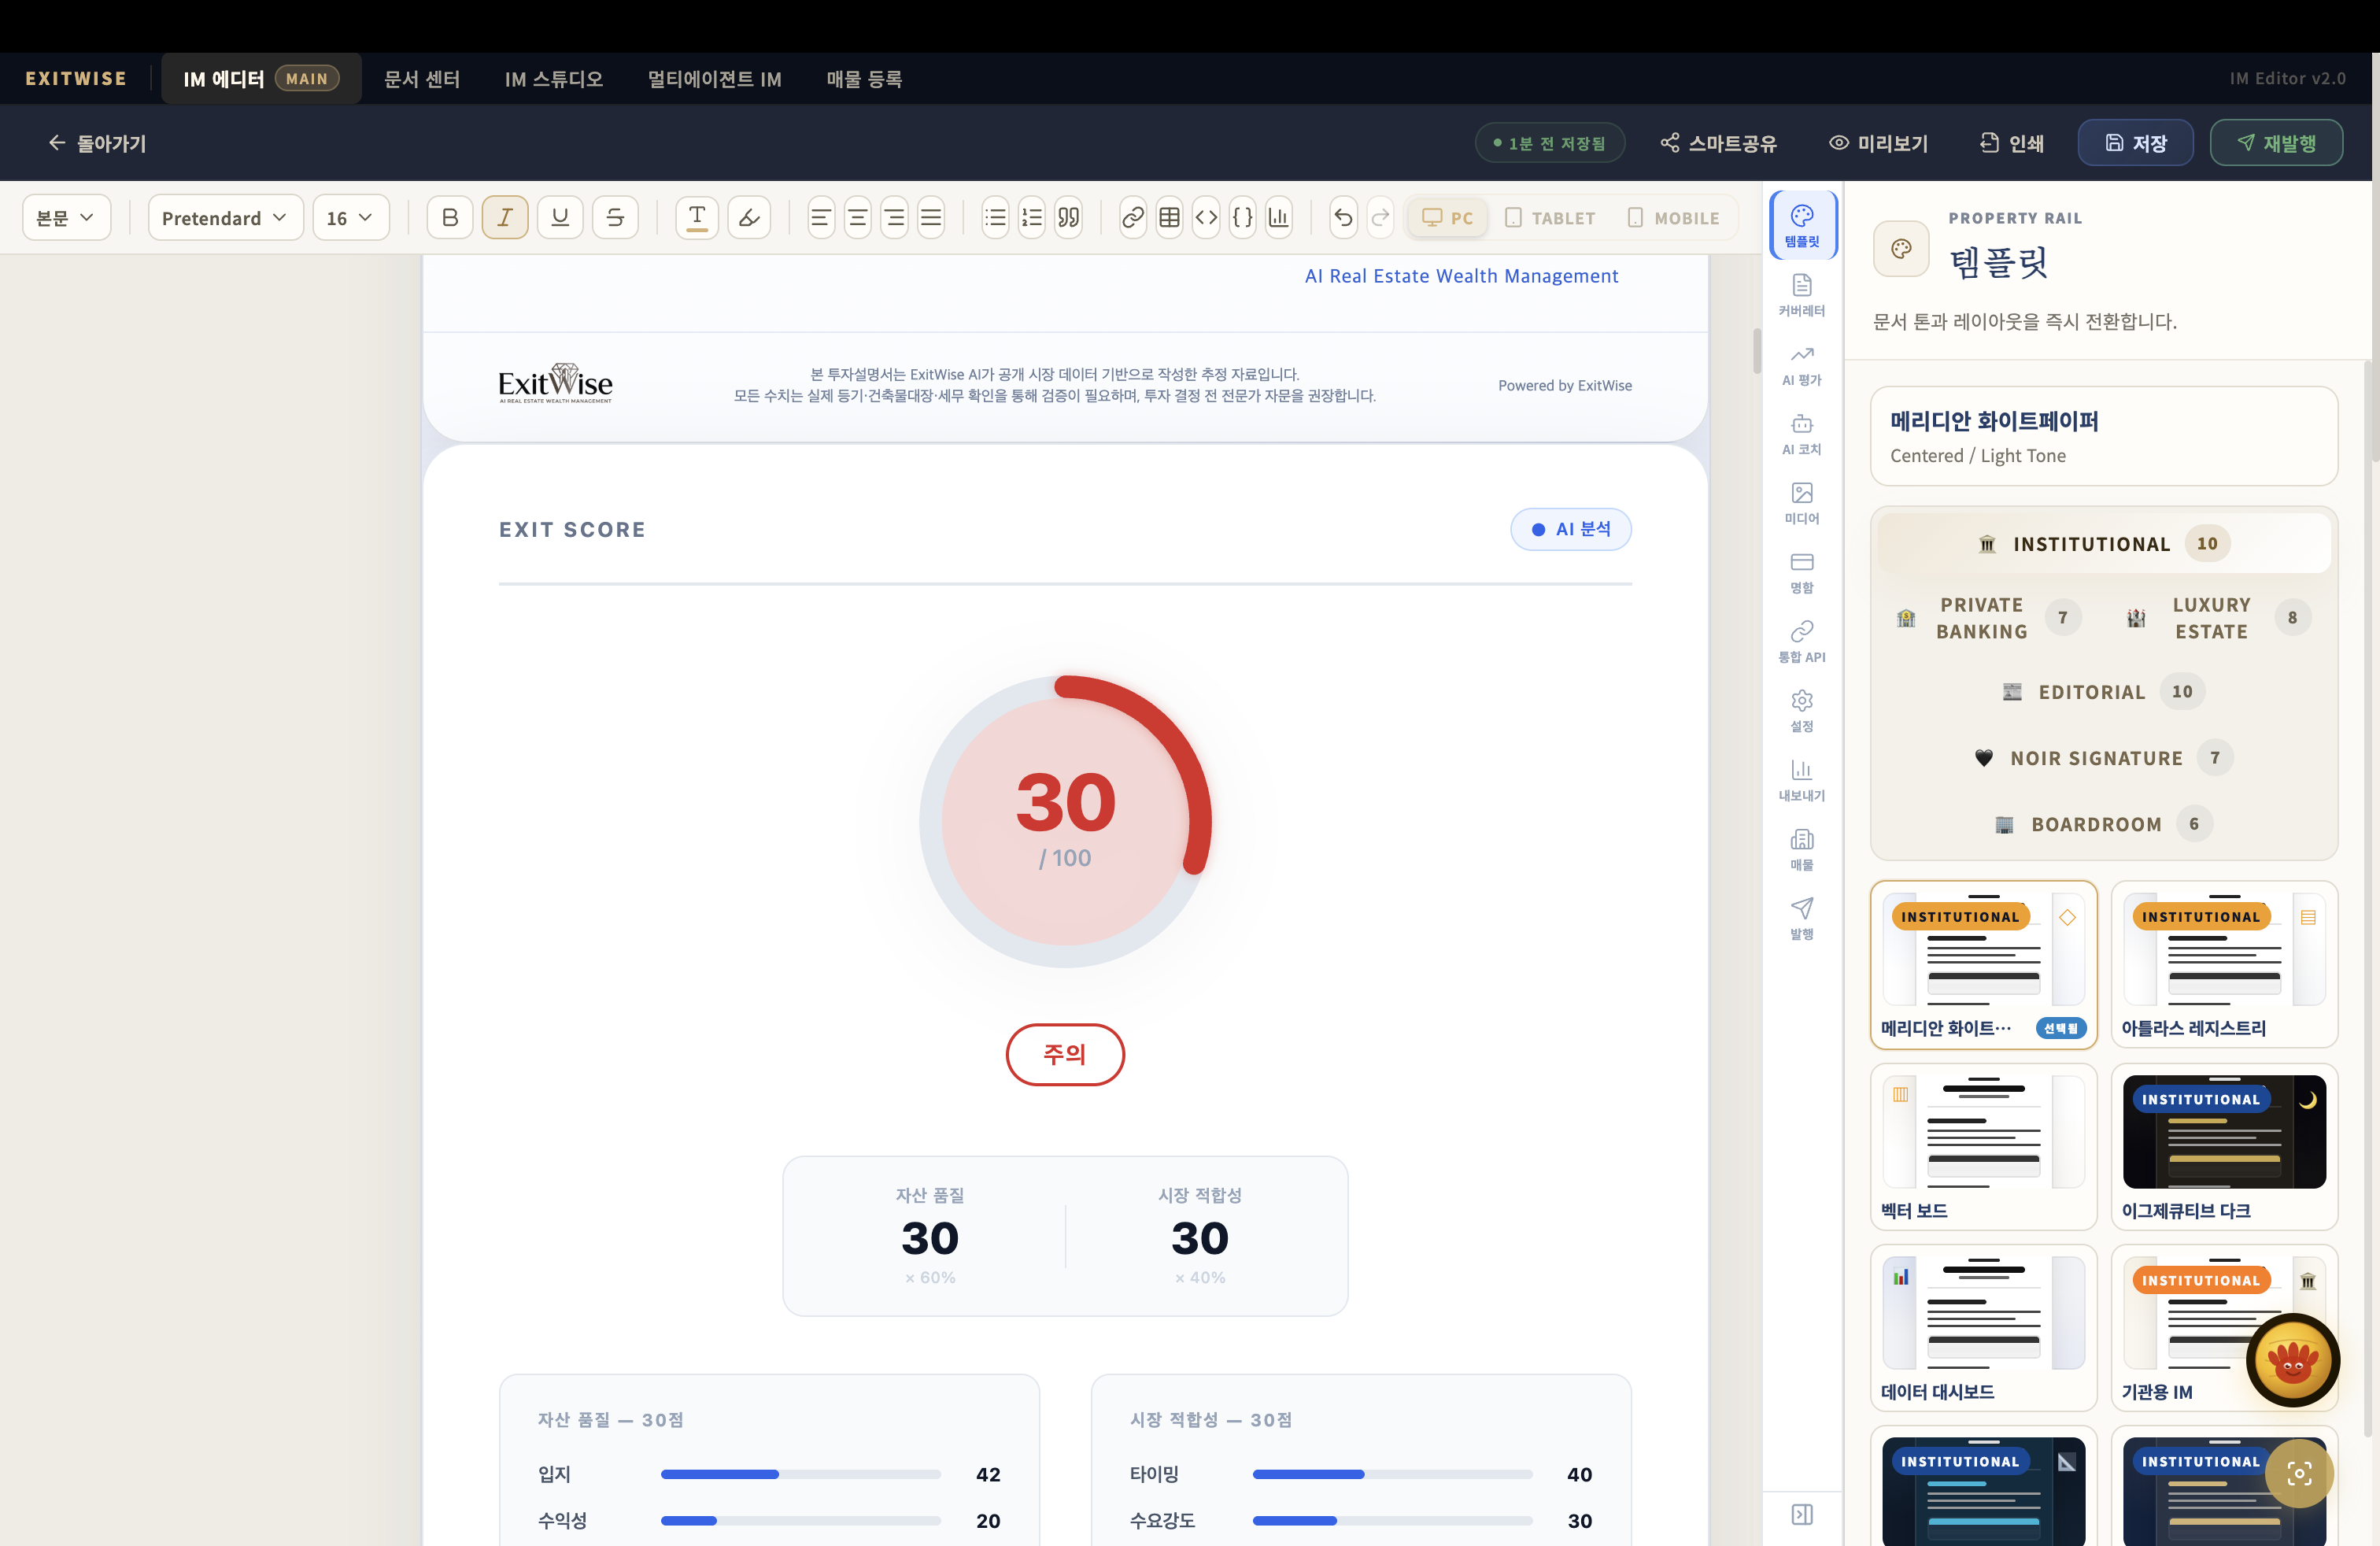
Task: Open the AI 코치 sidebar panel
Action: tap(1801, 434)
